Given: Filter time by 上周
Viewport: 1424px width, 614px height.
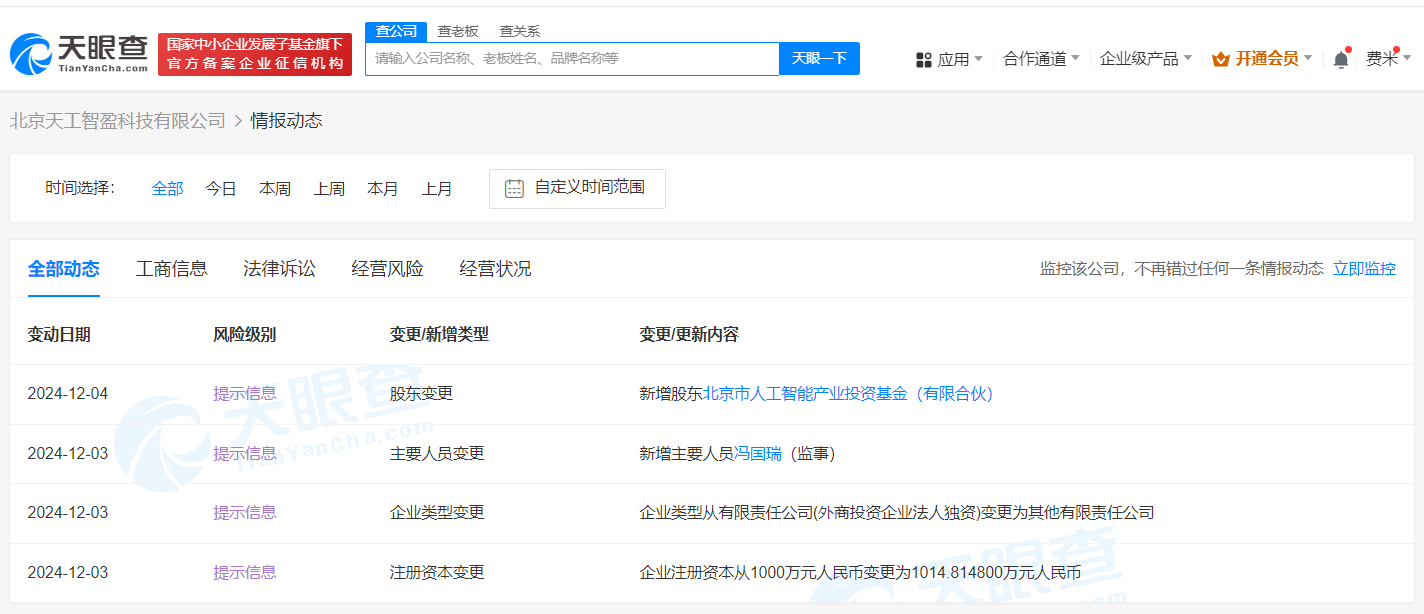Looking at the screenshot, I should pos(329,188).
